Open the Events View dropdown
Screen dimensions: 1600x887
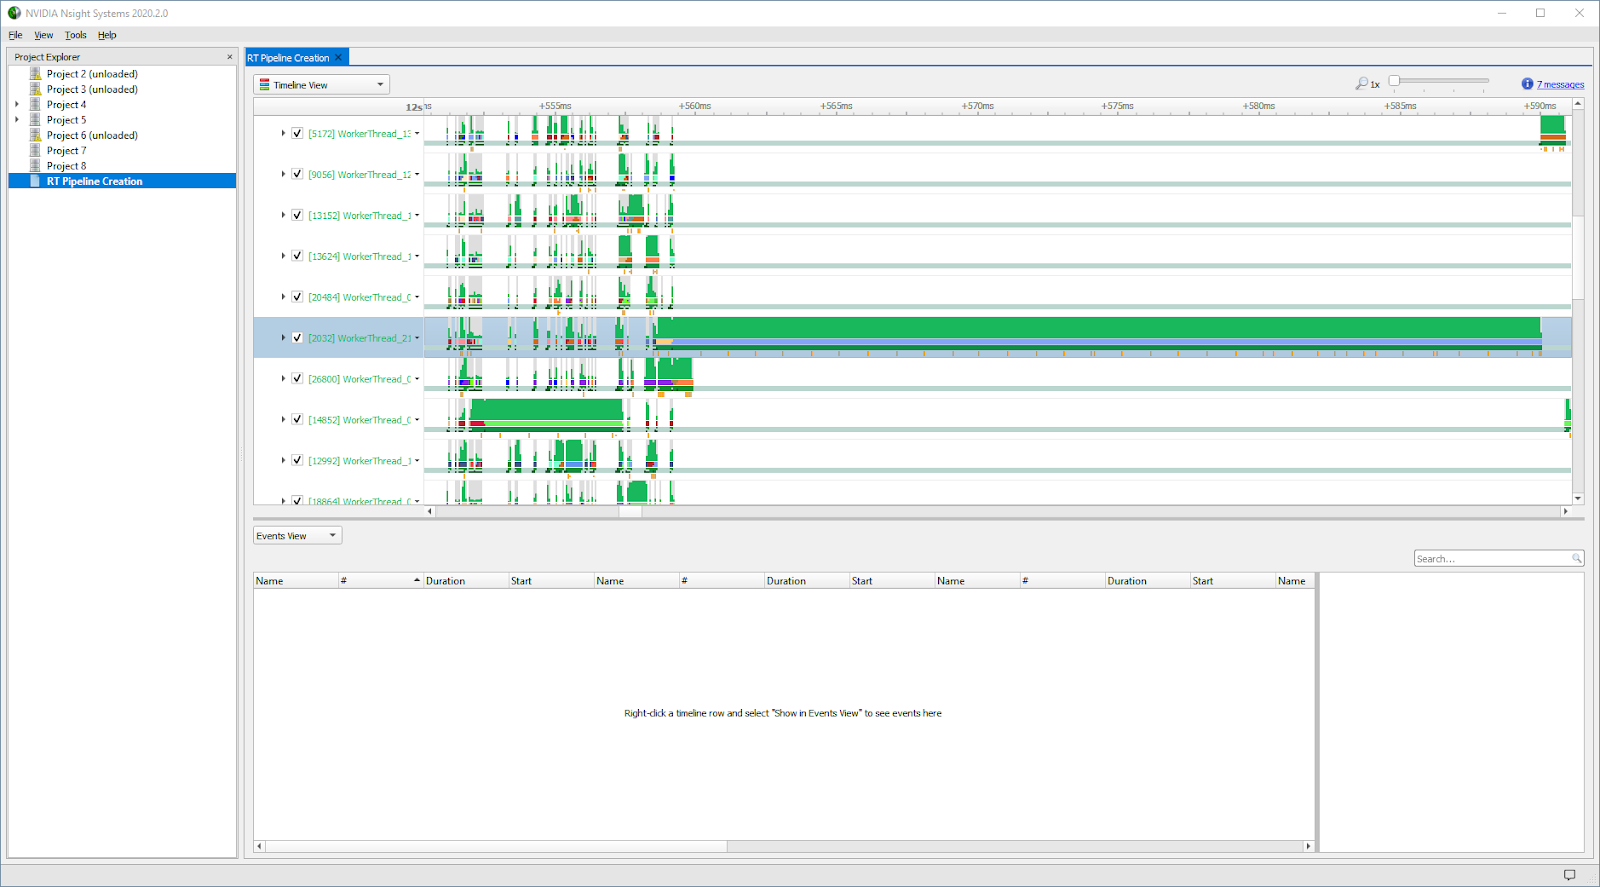297,536
